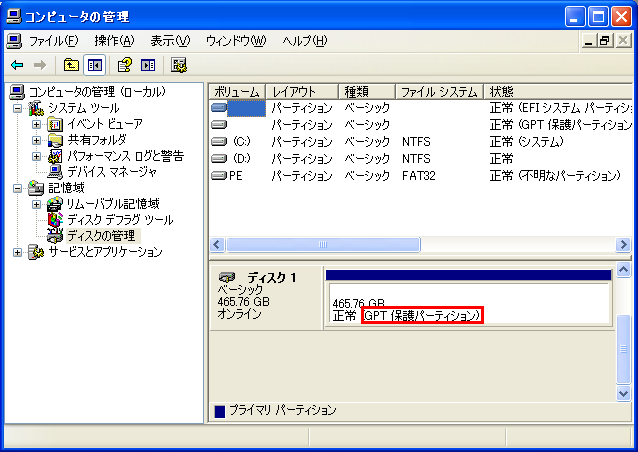Image resolution: width=638 pixels, height=452 pixels.
Task: Sort by the 状態 column header
Action: 558,92
